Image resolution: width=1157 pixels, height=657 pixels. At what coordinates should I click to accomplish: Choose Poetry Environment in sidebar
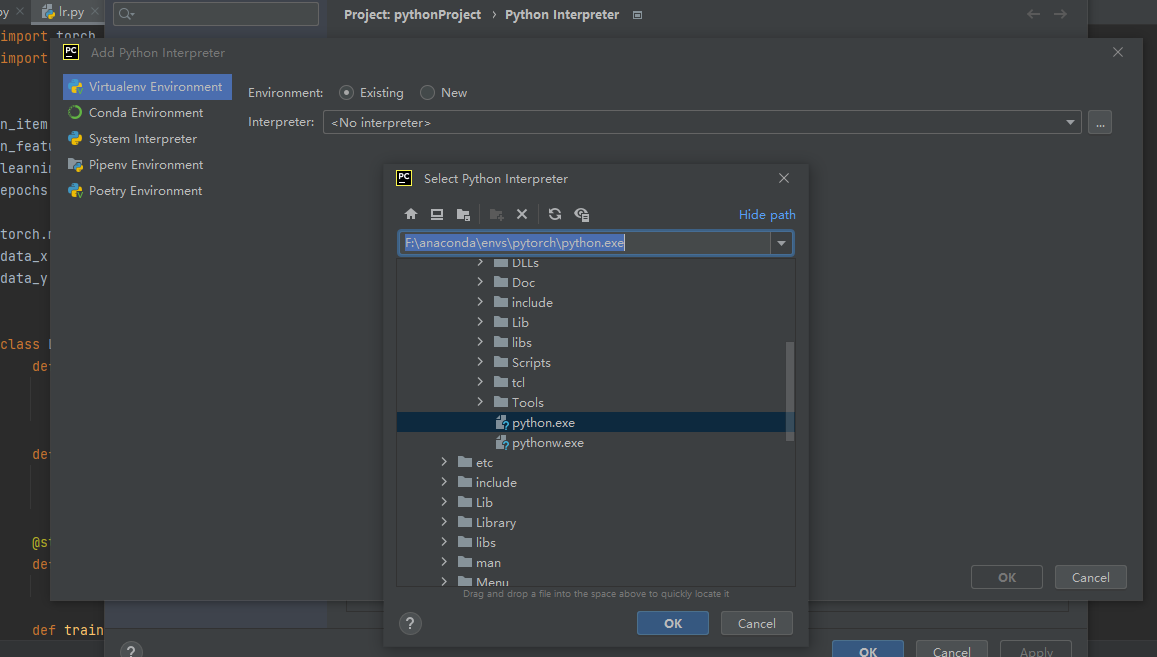147,190
